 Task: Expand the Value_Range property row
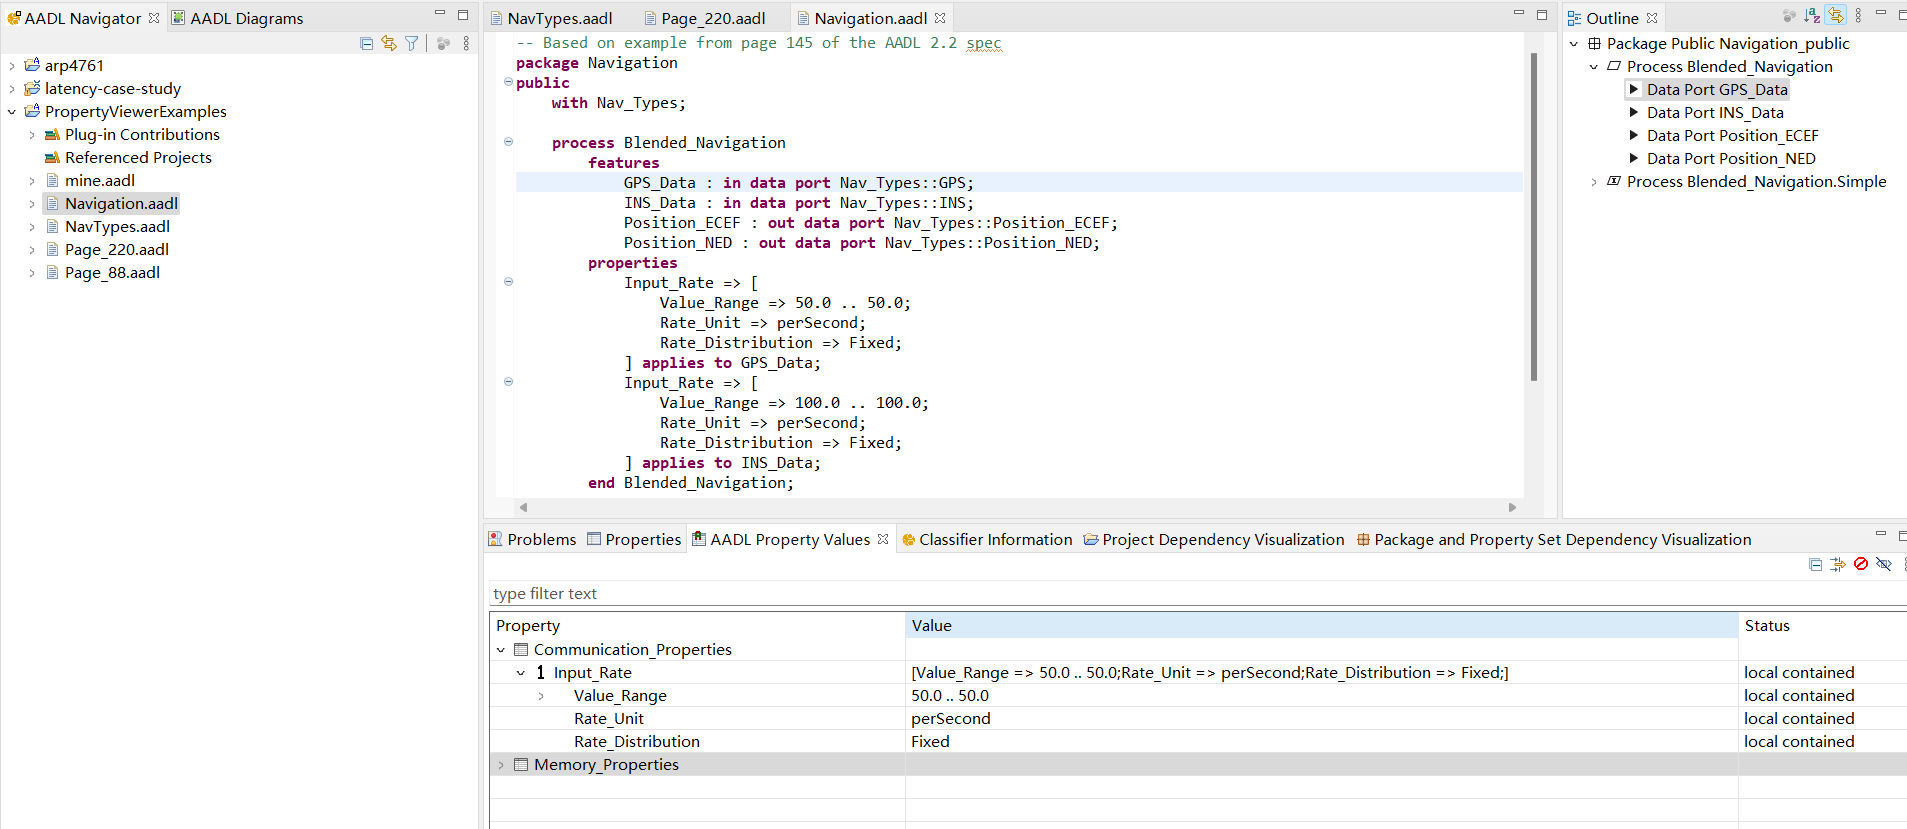[x=541, y=696]
